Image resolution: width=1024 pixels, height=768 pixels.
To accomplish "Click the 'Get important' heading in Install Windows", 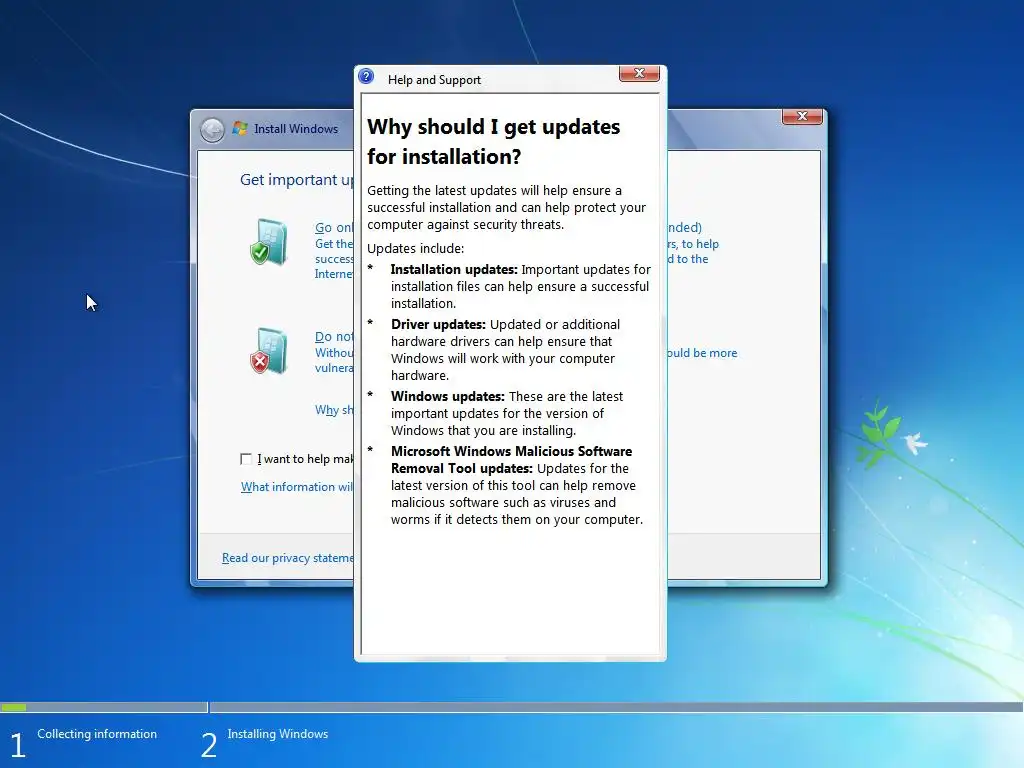I will pyautogui.click(x=296, y=180).
